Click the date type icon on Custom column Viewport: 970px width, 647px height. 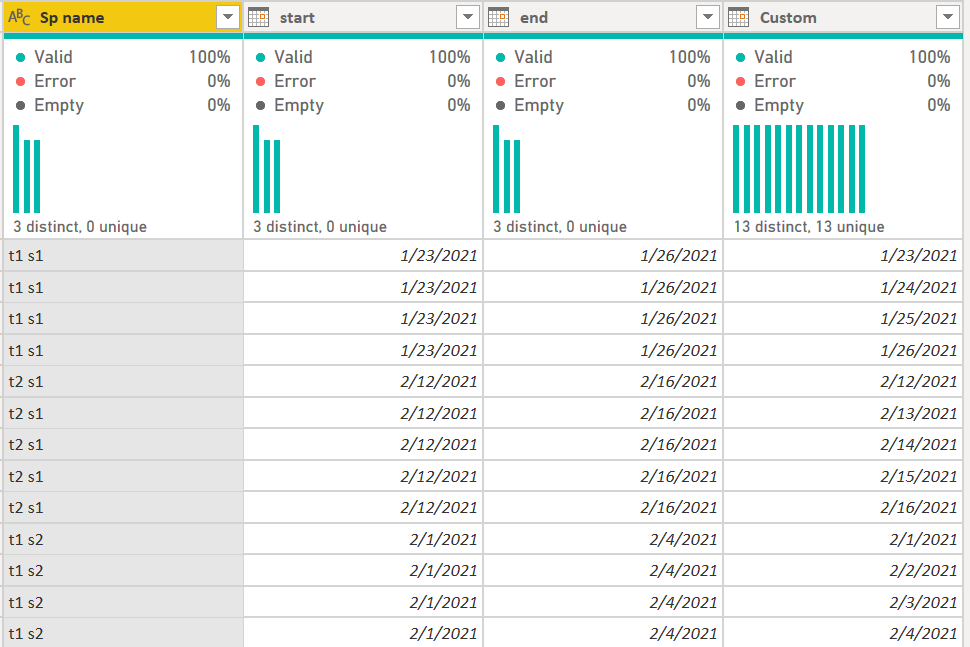pos(738,17)
